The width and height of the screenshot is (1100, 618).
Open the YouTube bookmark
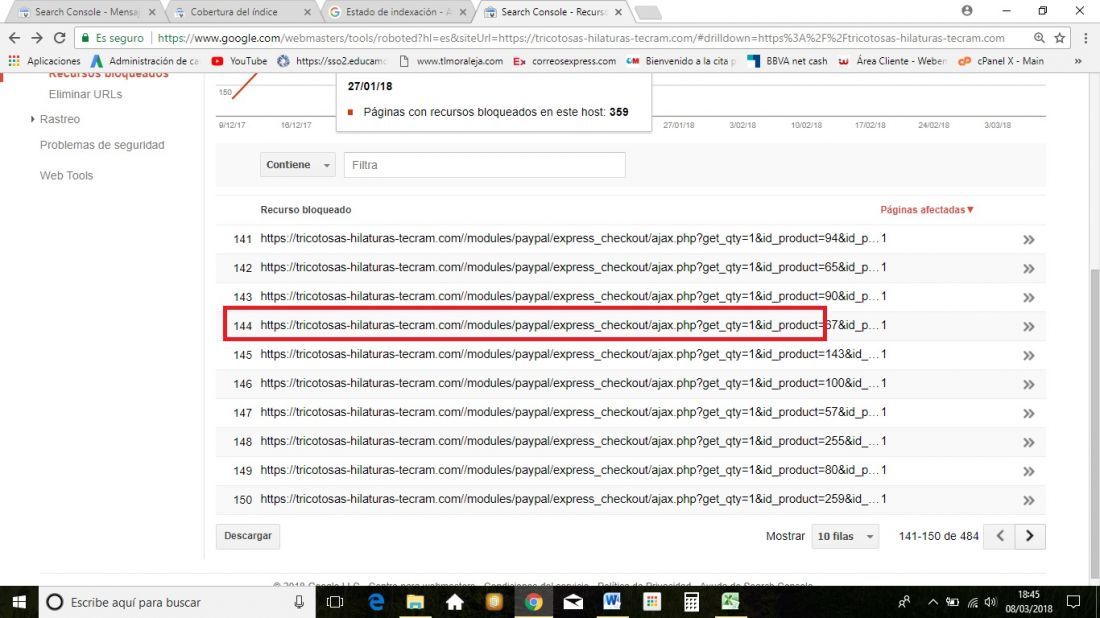pos(239,61)
